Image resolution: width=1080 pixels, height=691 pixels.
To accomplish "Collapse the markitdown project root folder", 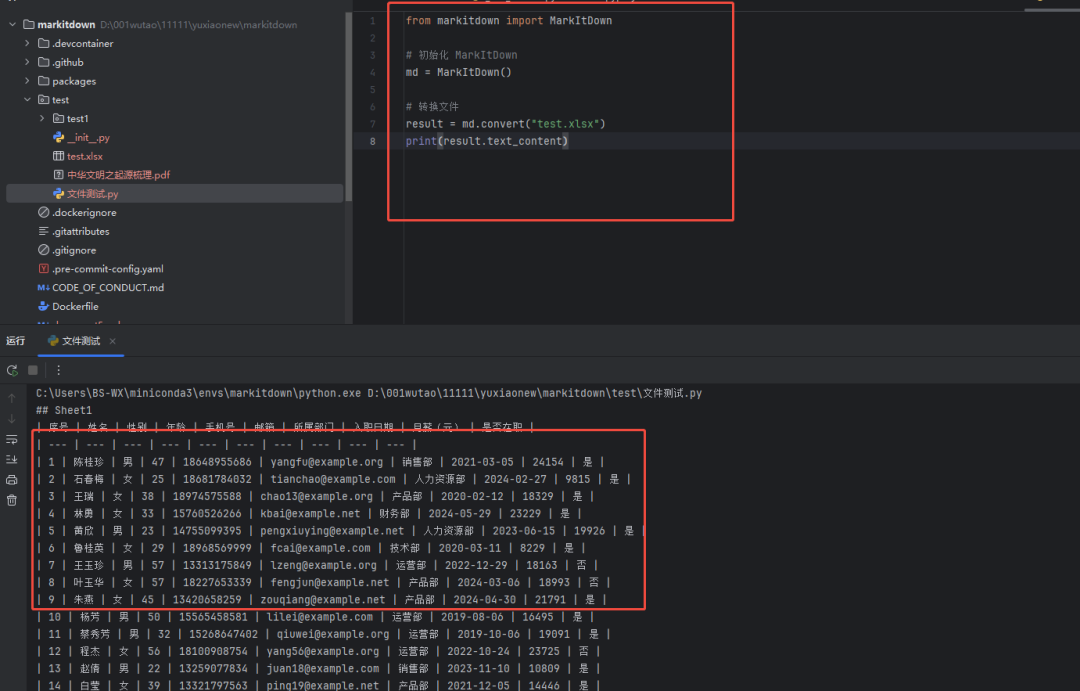I will click(x=12, y=24).
